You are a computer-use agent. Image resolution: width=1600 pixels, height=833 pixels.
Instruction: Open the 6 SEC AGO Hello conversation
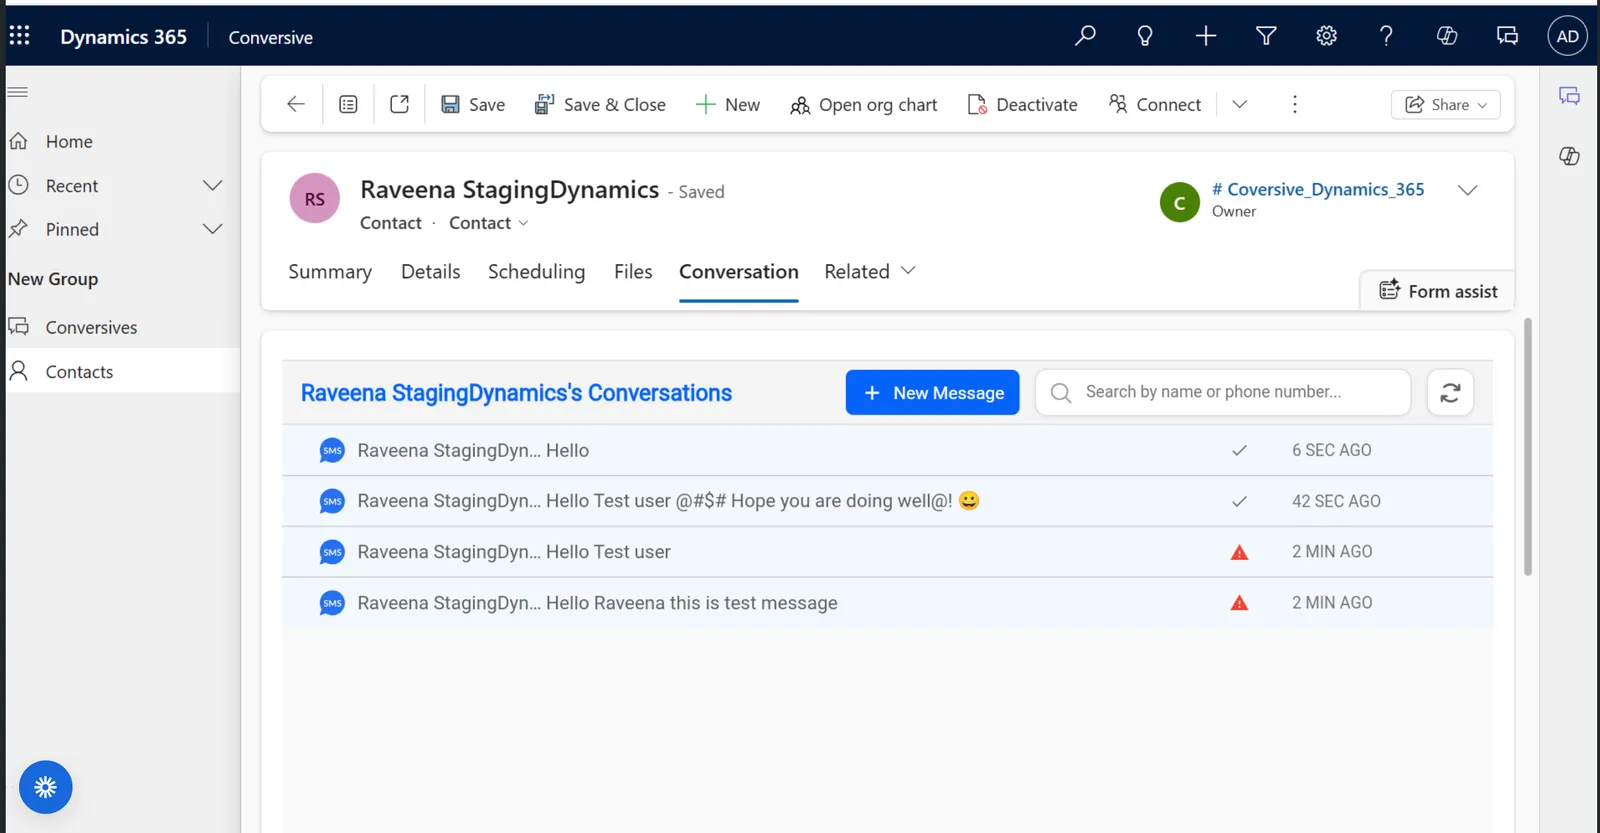pyautogui.click(x=887, y=450)
